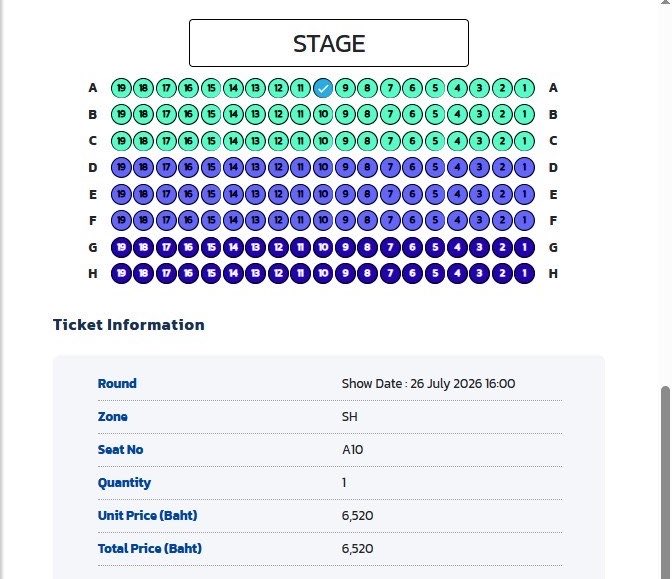Screen dimensions: 672x579
Task: Deselect the checked seat A10
Action: 323,88
